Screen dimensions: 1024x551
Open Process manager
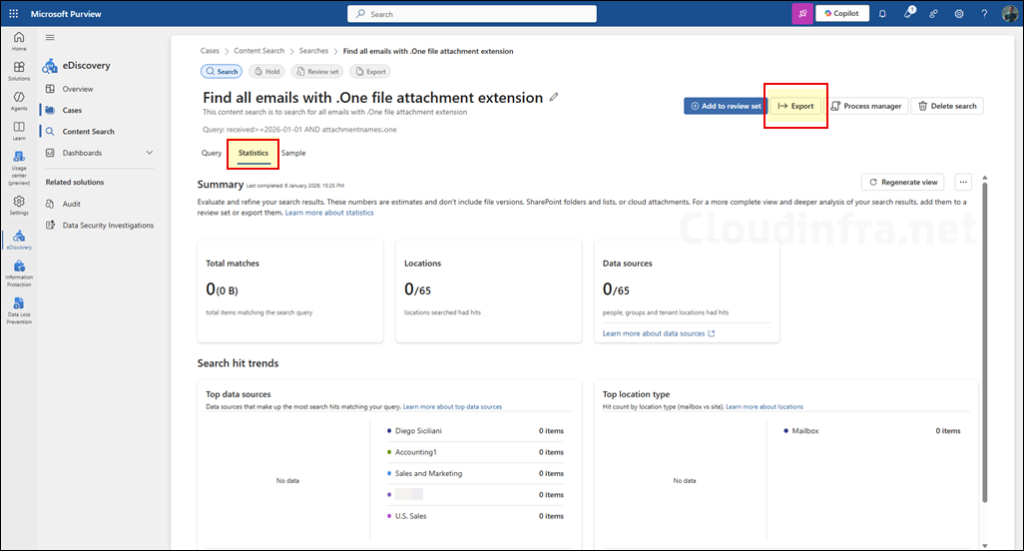[x=866, y=106]
